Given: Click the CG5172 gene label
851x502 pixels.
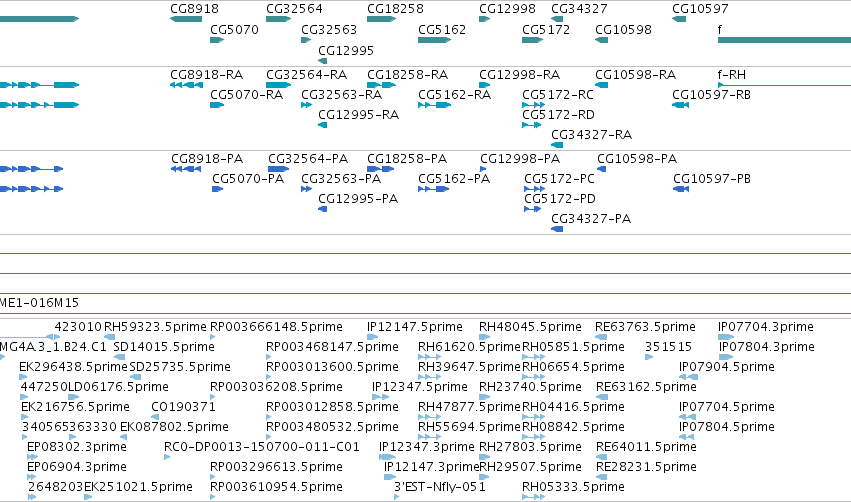Looking at the screenshot, I should click(546, 29).
